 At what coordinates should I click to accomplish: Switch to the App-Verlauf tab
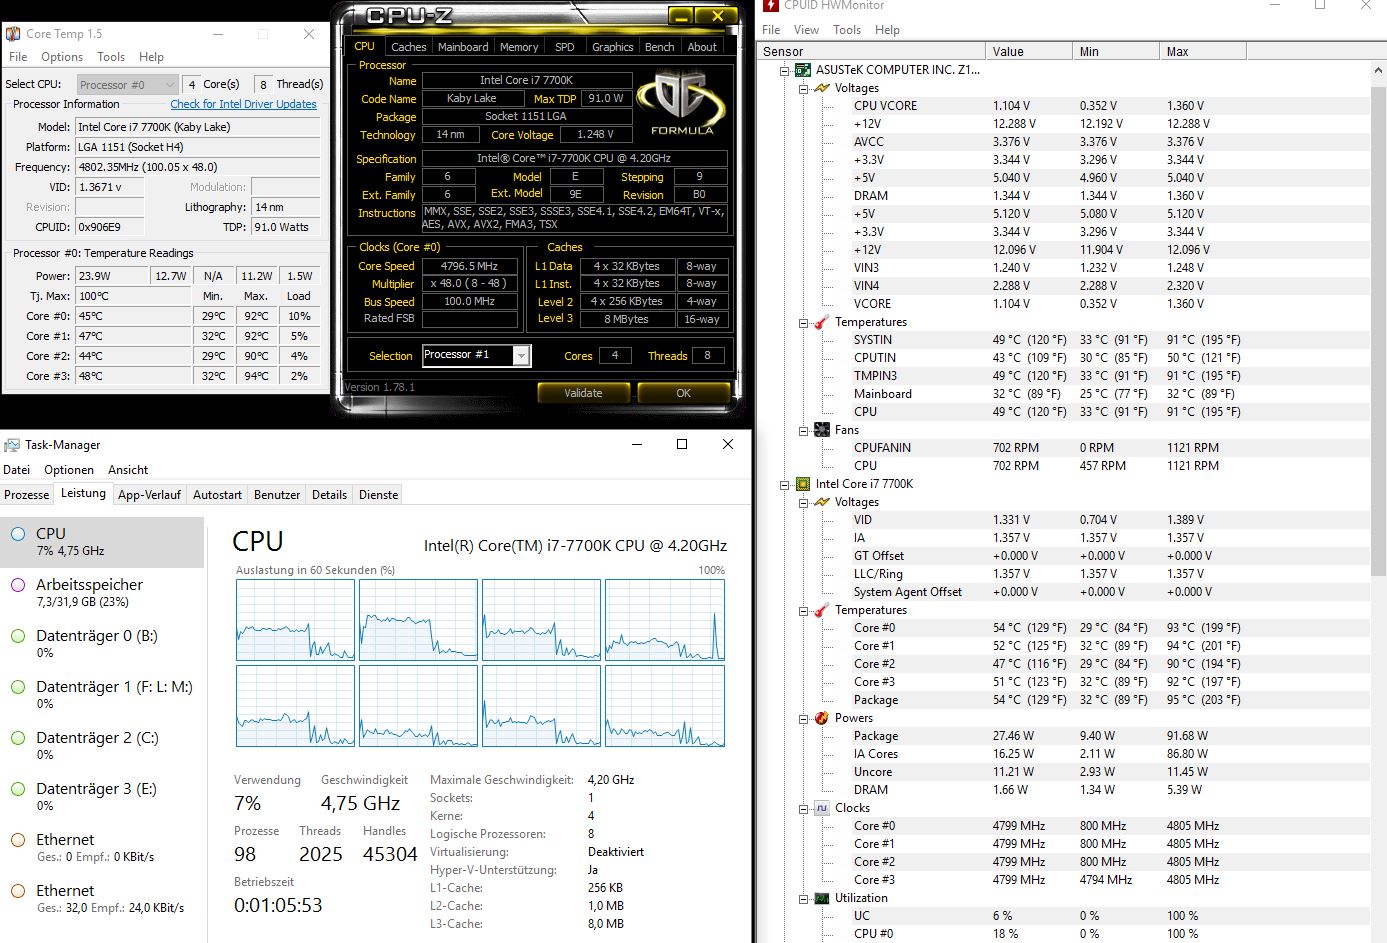(149, 495)
